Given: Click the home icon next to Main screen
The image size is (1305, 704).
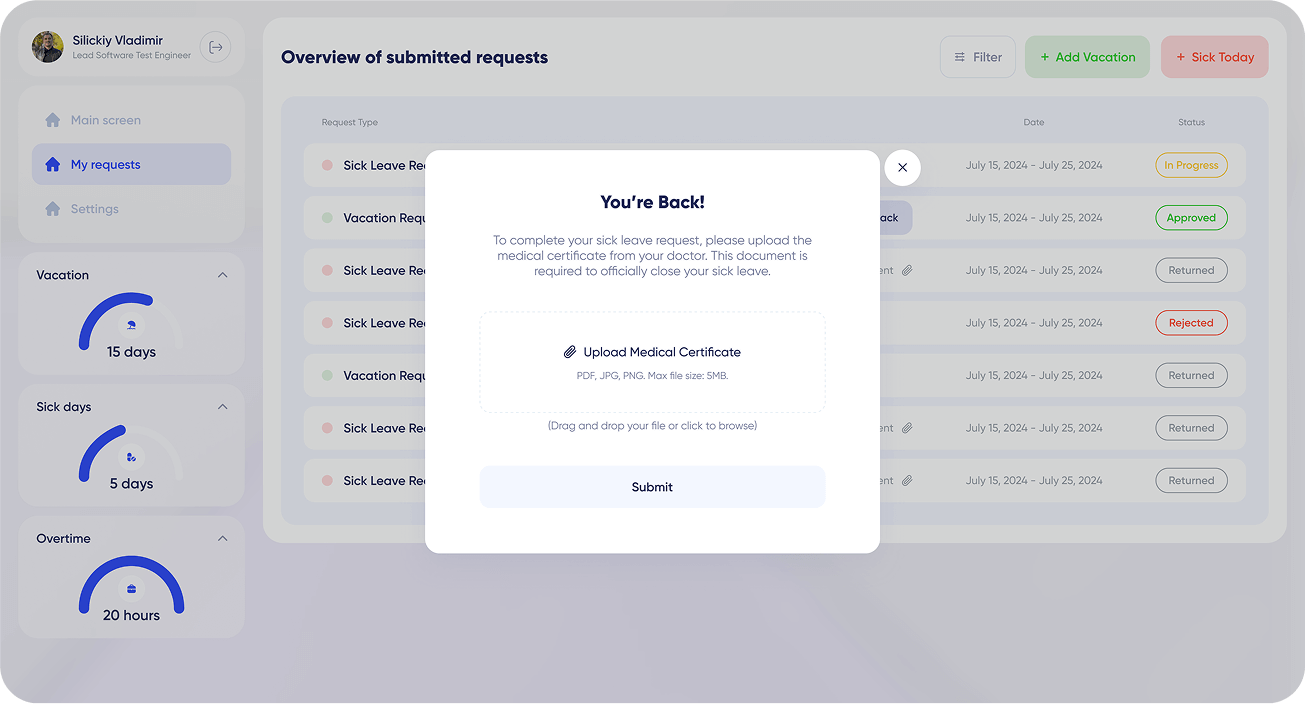Looking at the screenshot, I should [53, 120].
